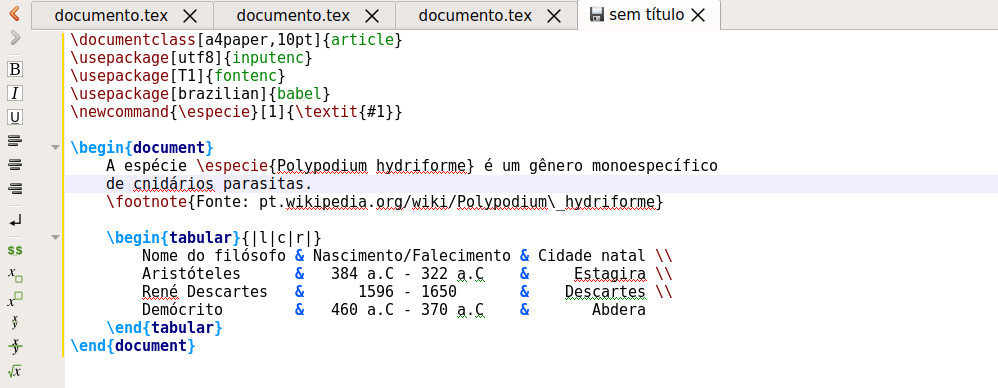Switch to the first documento.tex tab
Image resolution: width=998 pixels, height=388 pixels.
pyautogui.click(x=122, y=15)
